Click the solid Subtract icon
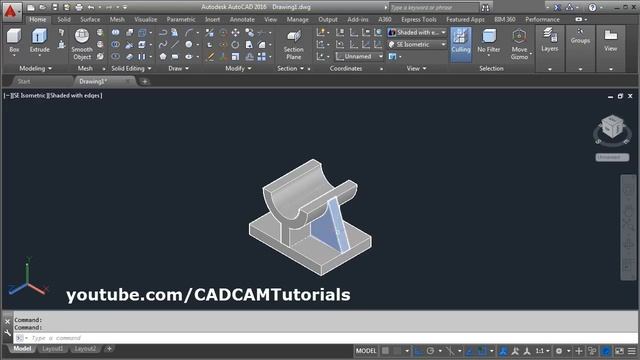Screen dimensions: 640x360 pyautogui.click(x=116, y=44)
